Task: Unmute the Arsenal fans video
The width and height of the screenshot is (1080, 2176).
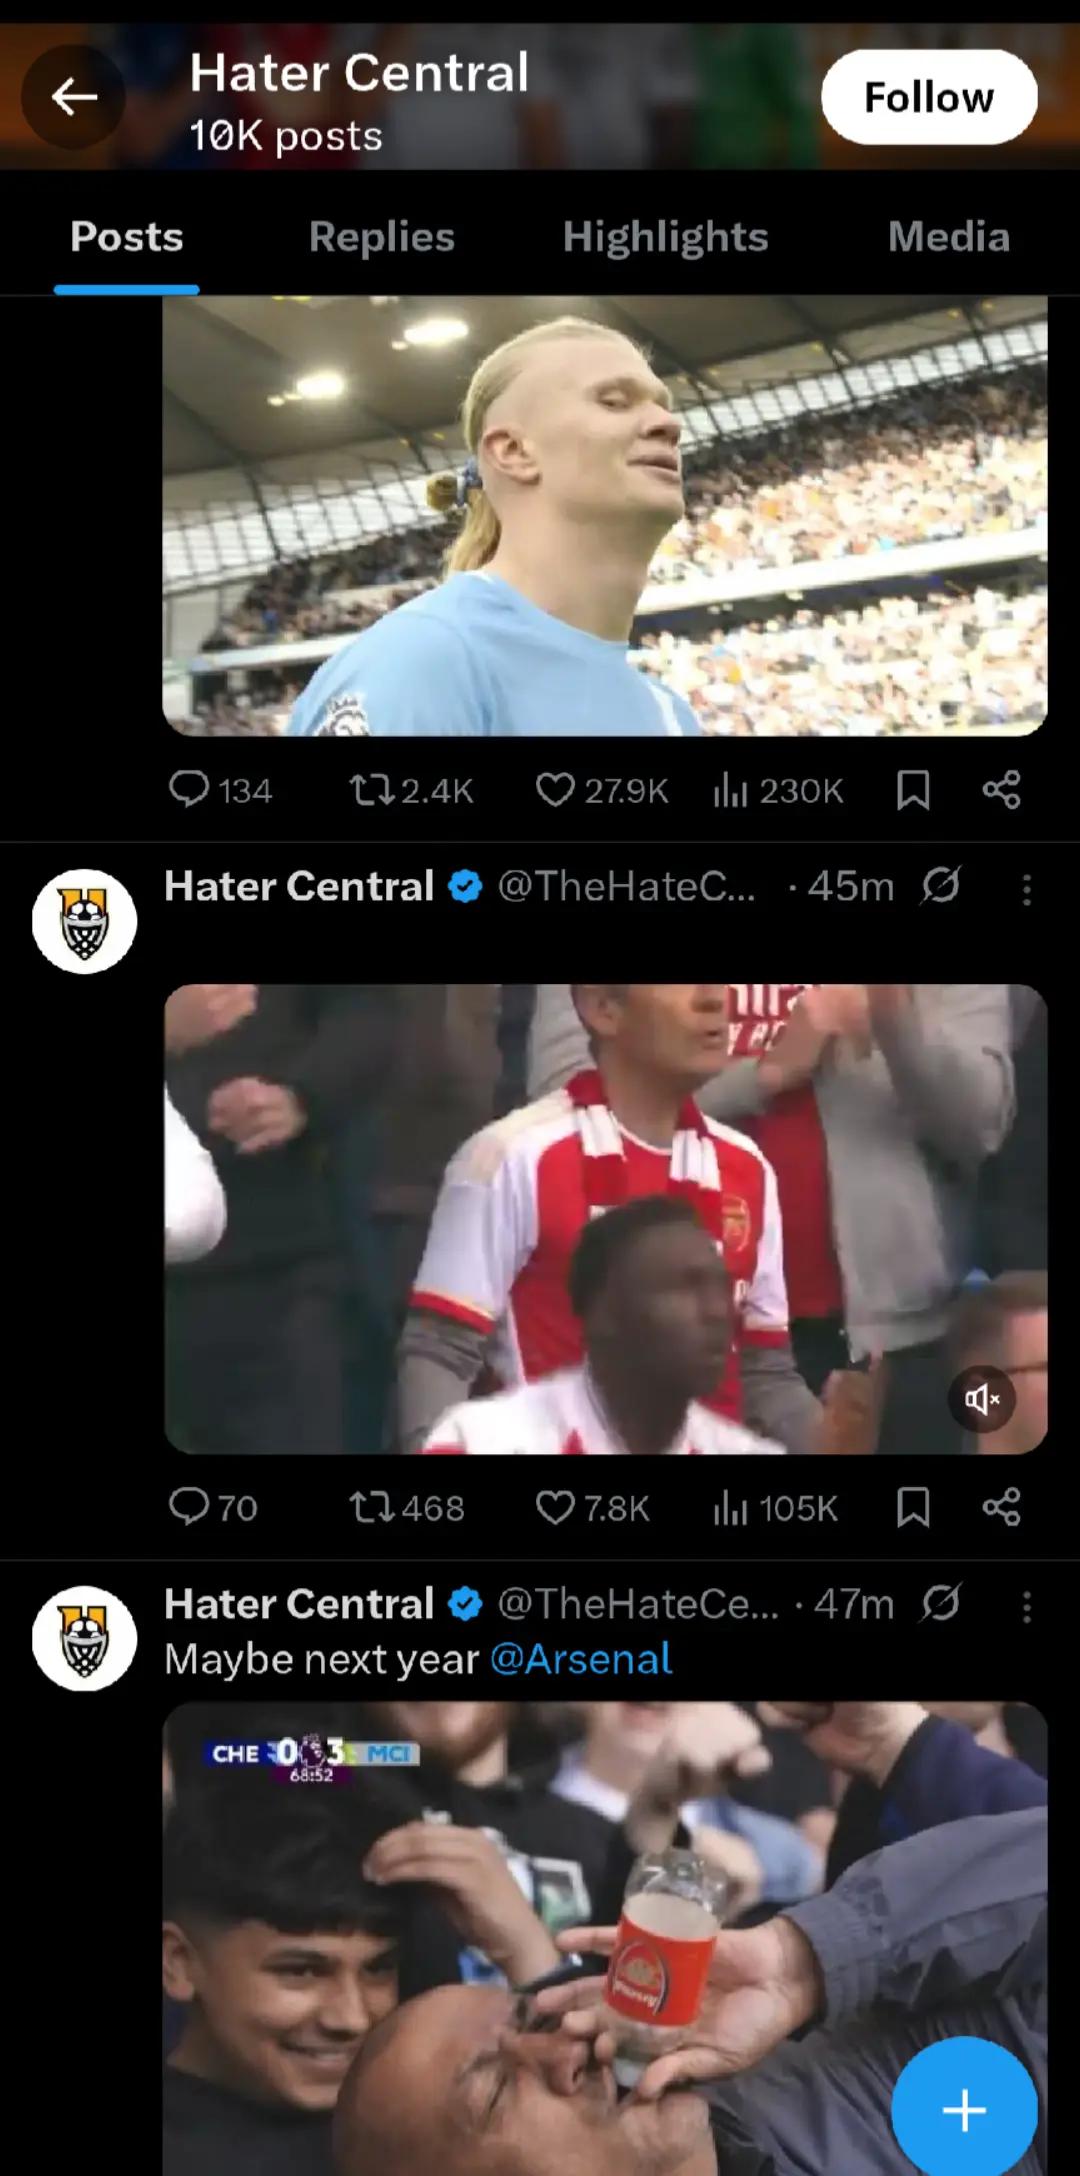Action: point(982,1399)
